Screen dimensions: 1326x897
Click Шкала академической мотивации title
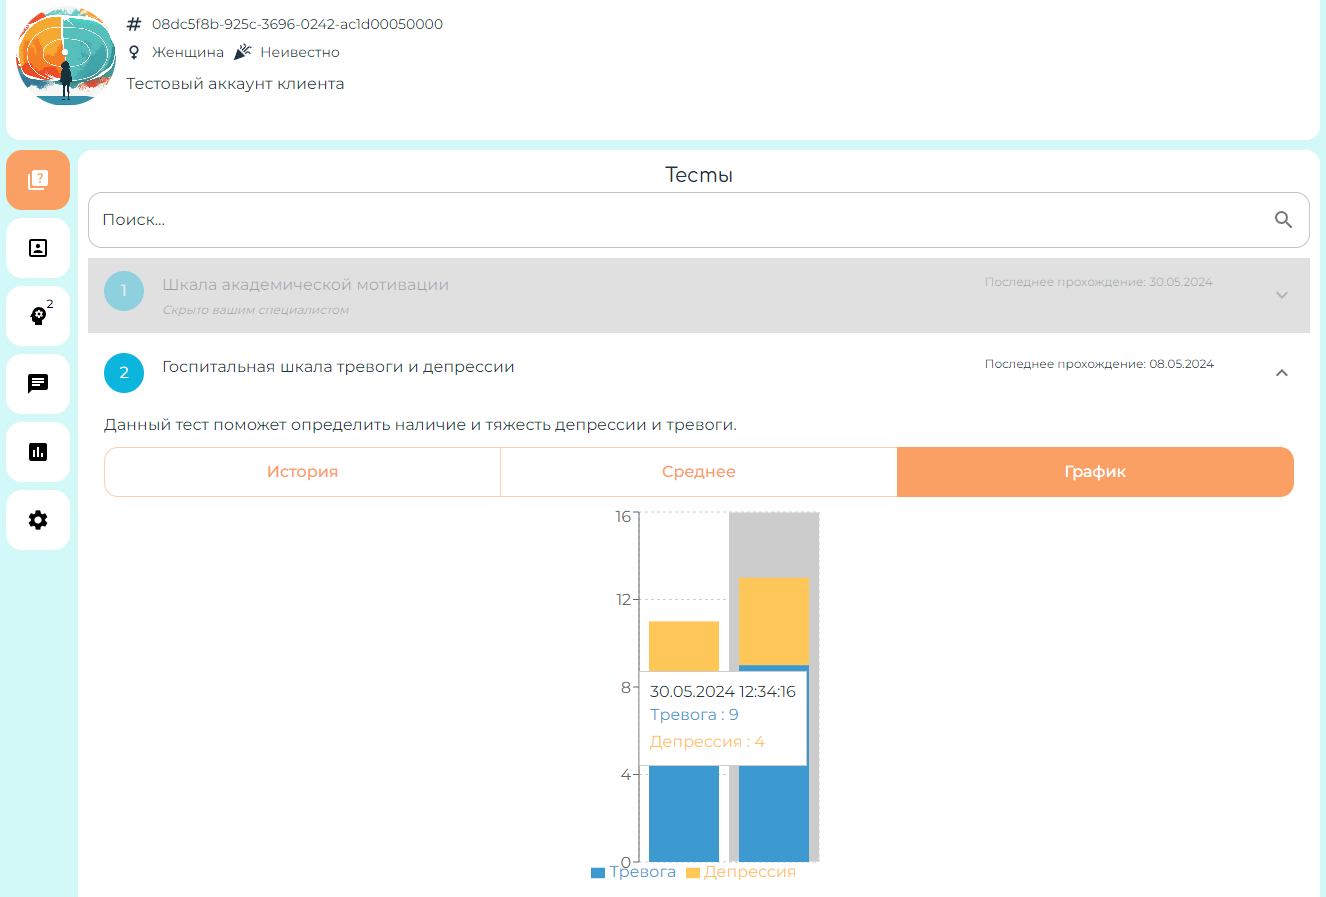pos(305,285)
